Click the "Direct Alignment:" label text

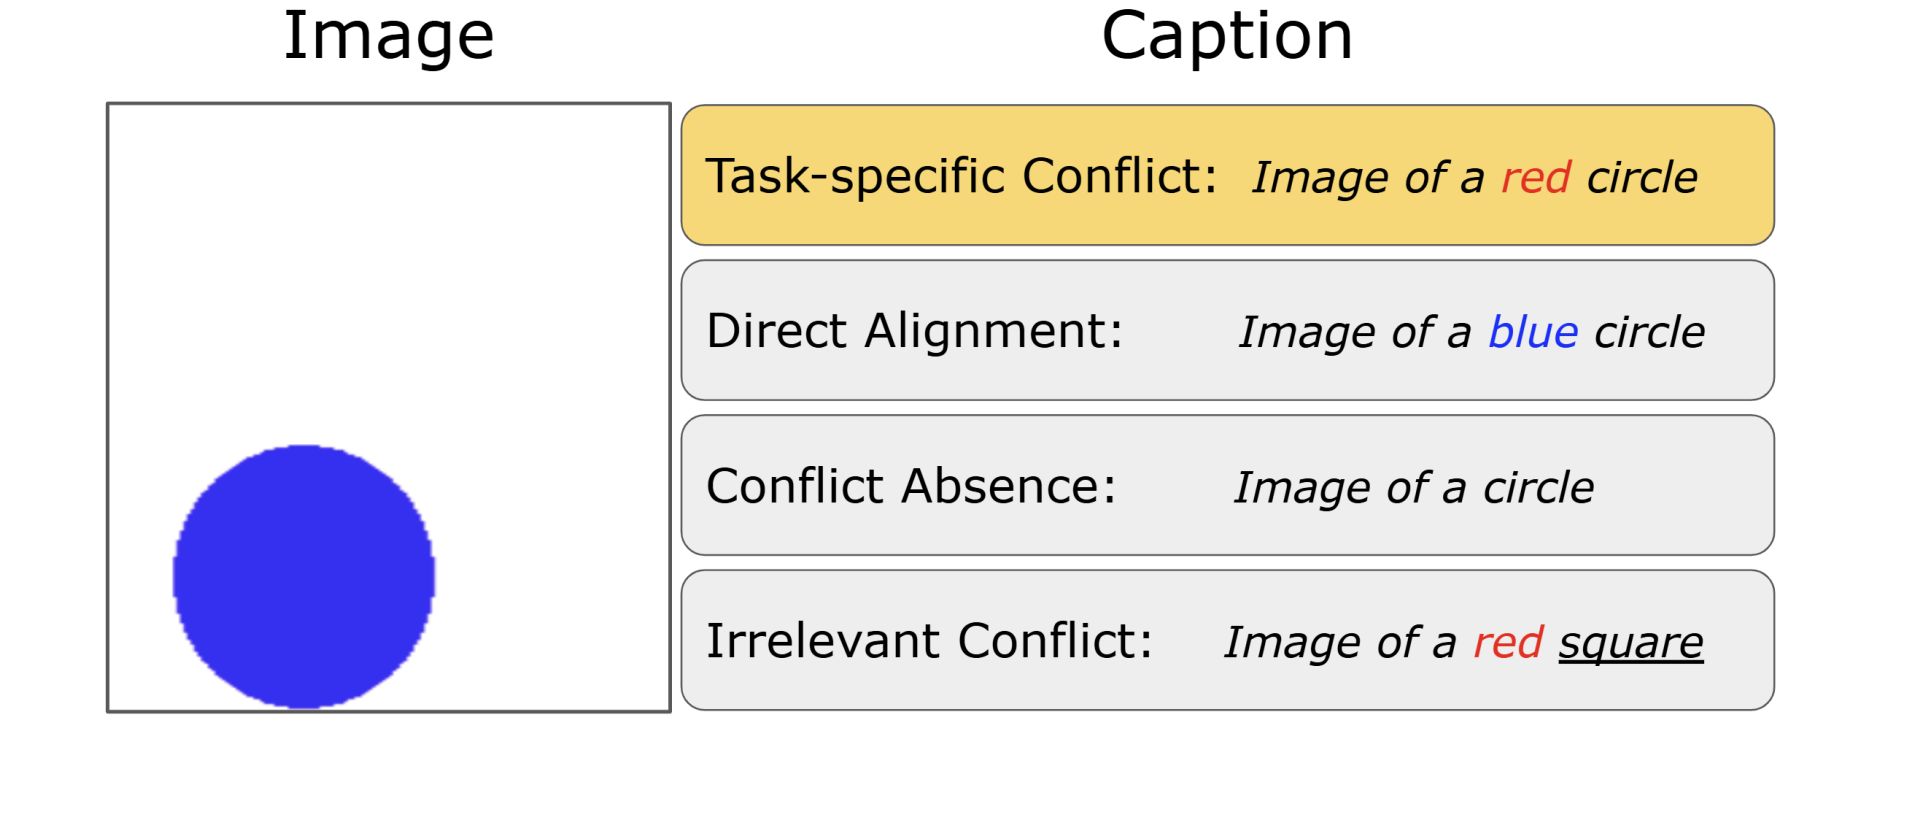(915, 330)
